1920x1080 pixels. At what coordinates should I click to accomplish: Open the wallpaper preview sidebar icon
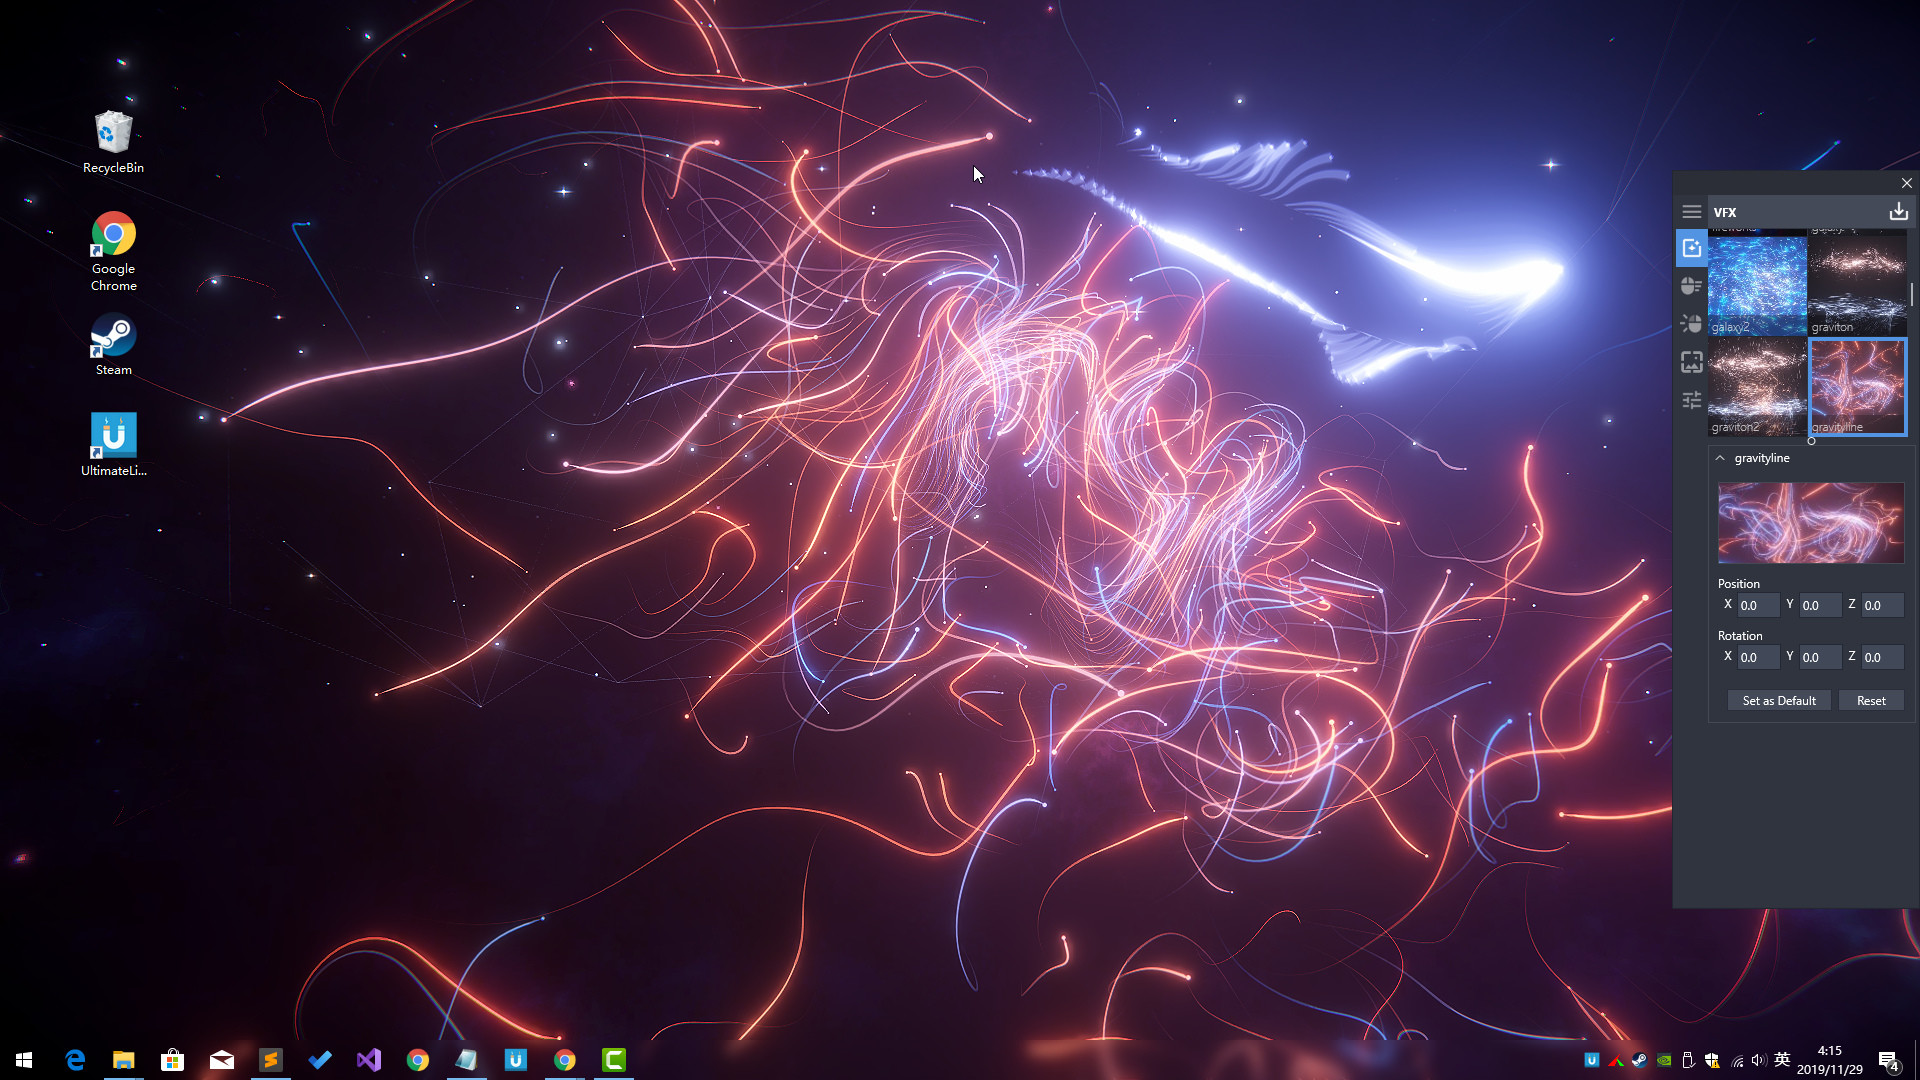coord(1691,362)
